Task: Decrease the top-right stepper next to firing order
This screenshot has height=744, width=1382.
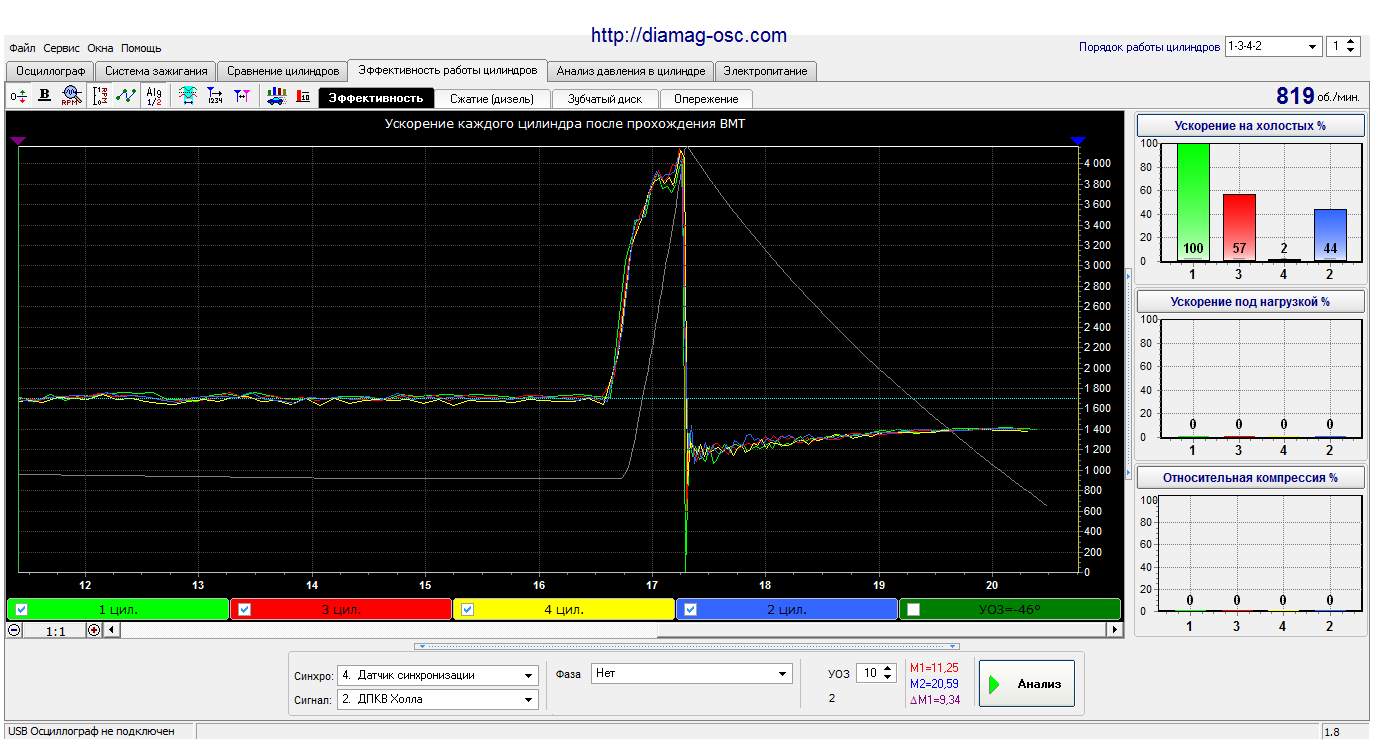Action: point(1352,51)
